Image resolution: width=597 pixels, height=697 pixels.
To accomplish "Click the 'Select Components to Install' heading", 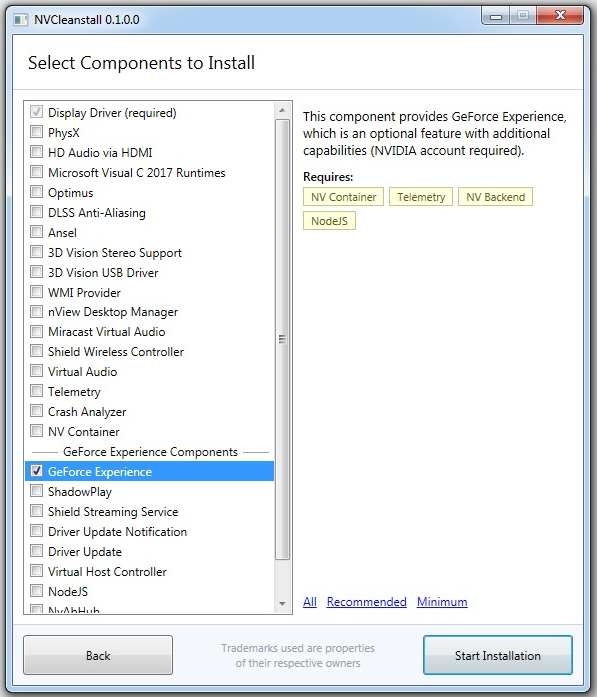I will [x=141, y=63].
